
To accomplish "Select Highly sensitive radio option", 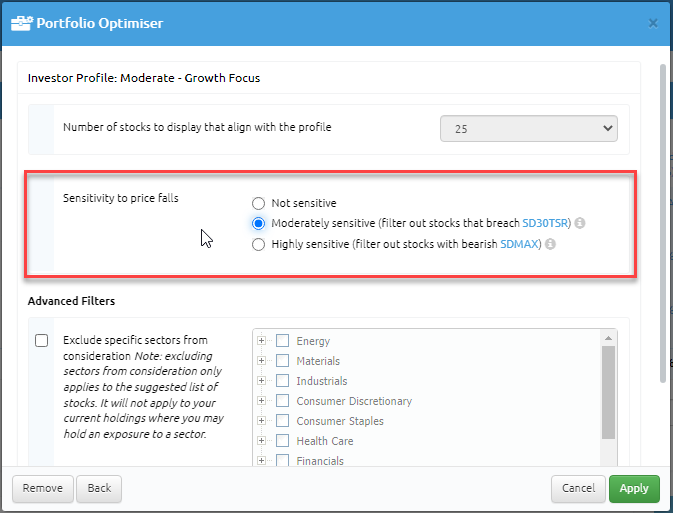I will point(258,244).
